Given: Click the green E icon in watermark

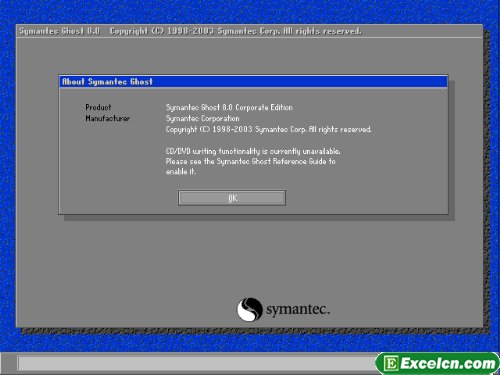Looking at the screenshot, I should point(391,363).
